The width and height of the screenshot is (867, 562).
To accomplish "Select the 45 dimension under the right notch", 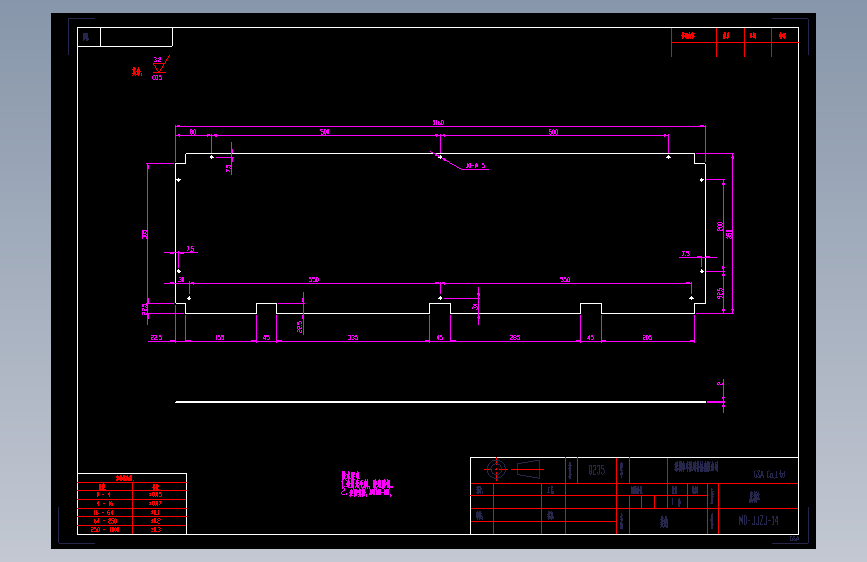I will (591, 337).
